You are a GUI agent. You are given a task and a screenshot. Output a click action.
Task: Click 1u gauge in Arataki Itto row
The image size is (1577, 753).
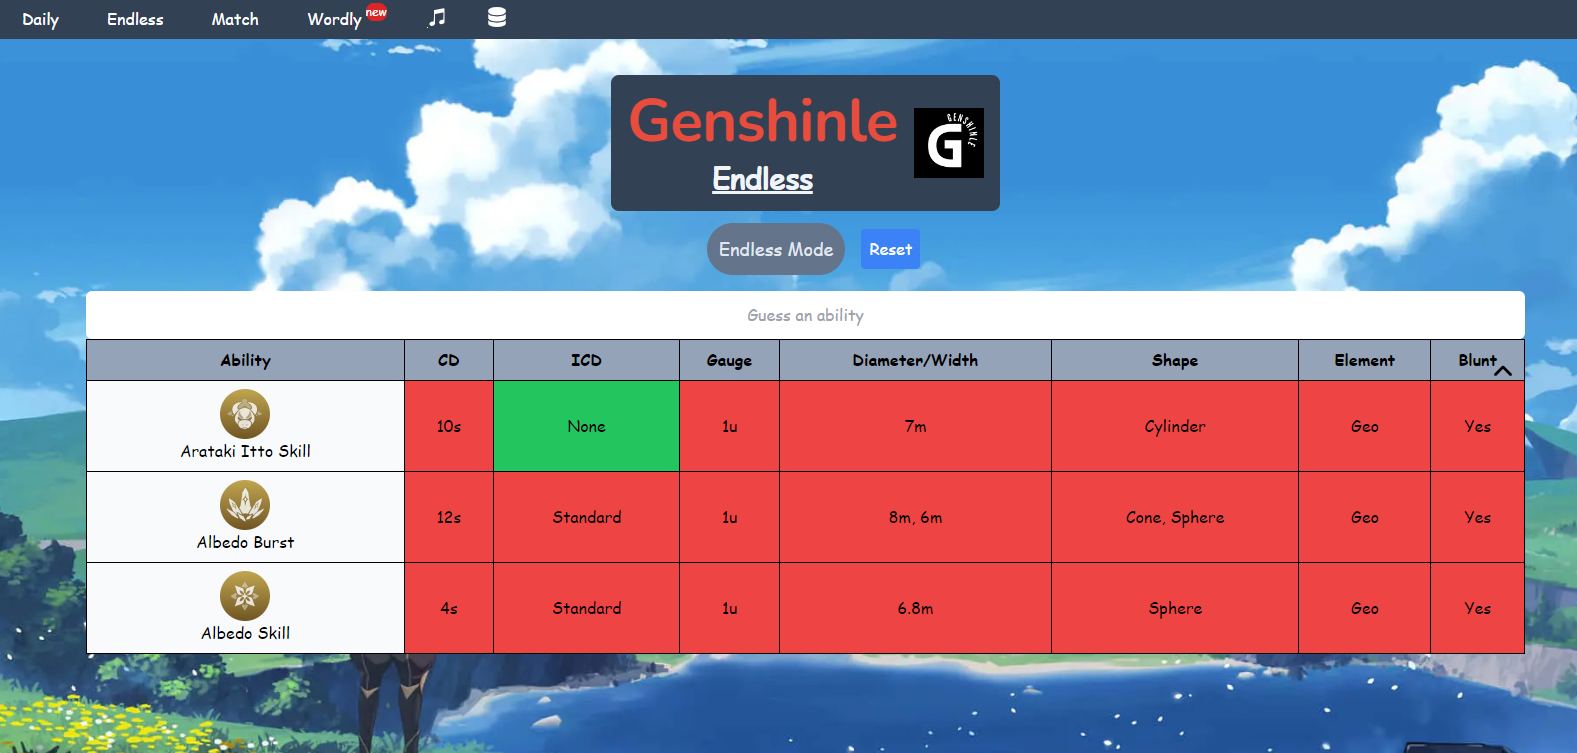click(x=729, y=426)
